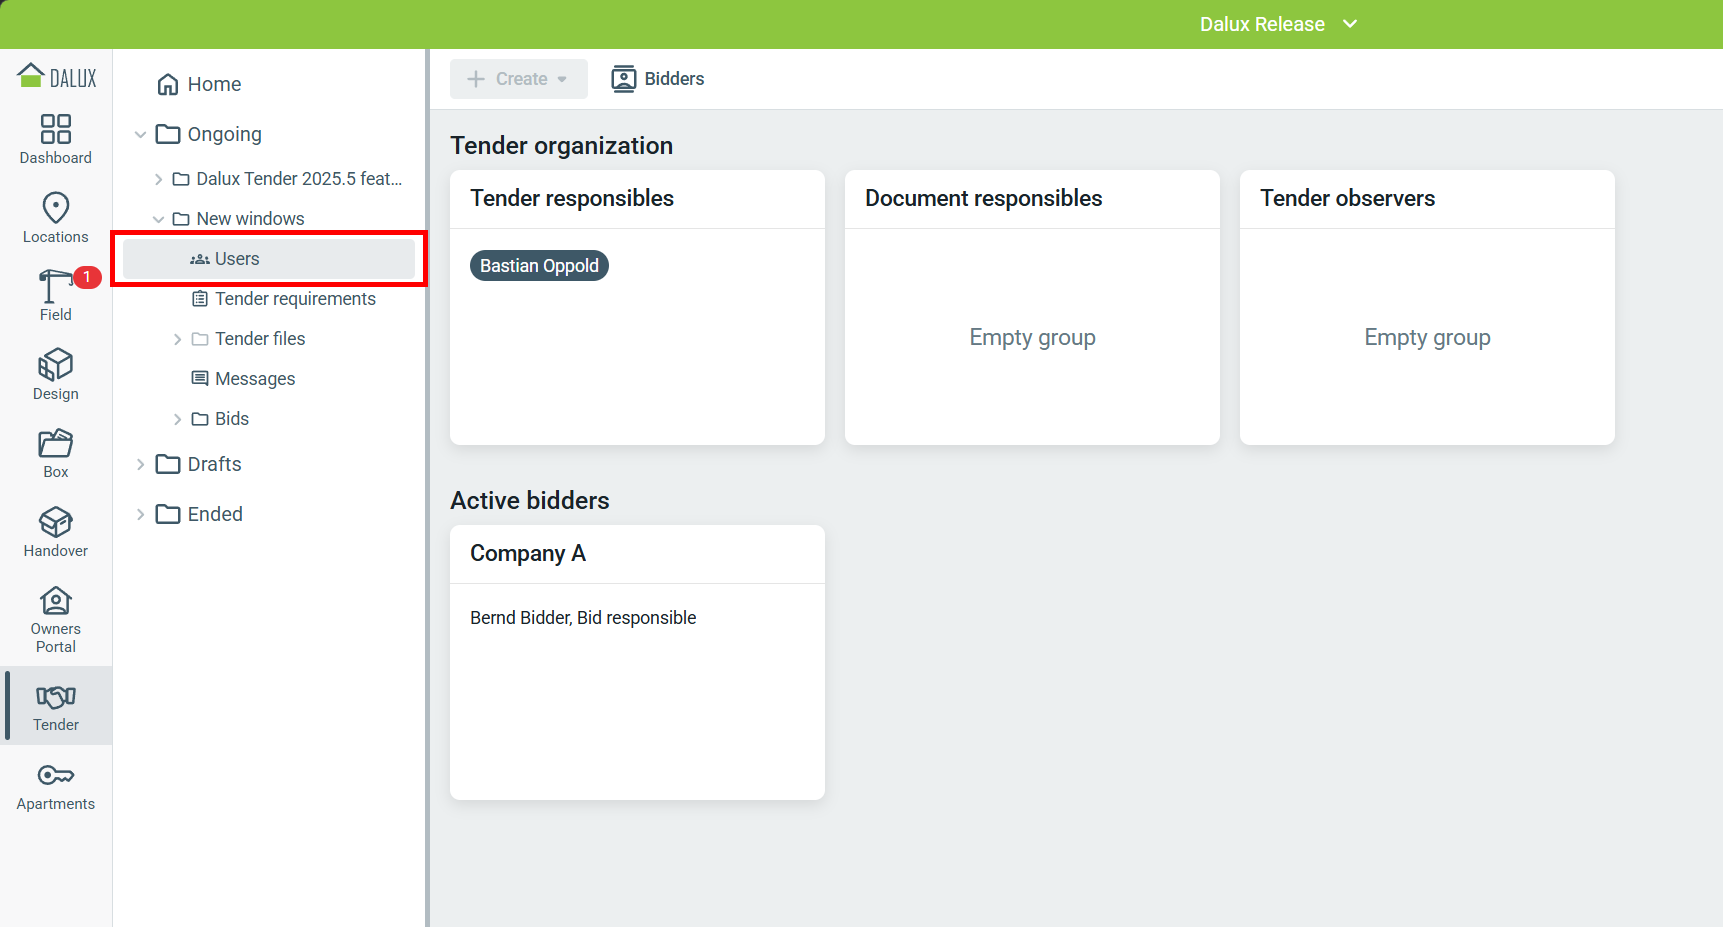Open the Apartments module
This screenshot has width=1723, height=927.
[x=56, y=787]
